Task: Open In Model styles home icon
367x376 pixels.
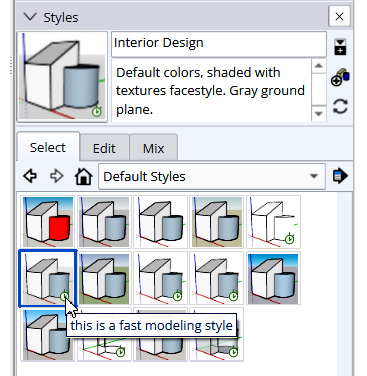Action: point(83,176)
